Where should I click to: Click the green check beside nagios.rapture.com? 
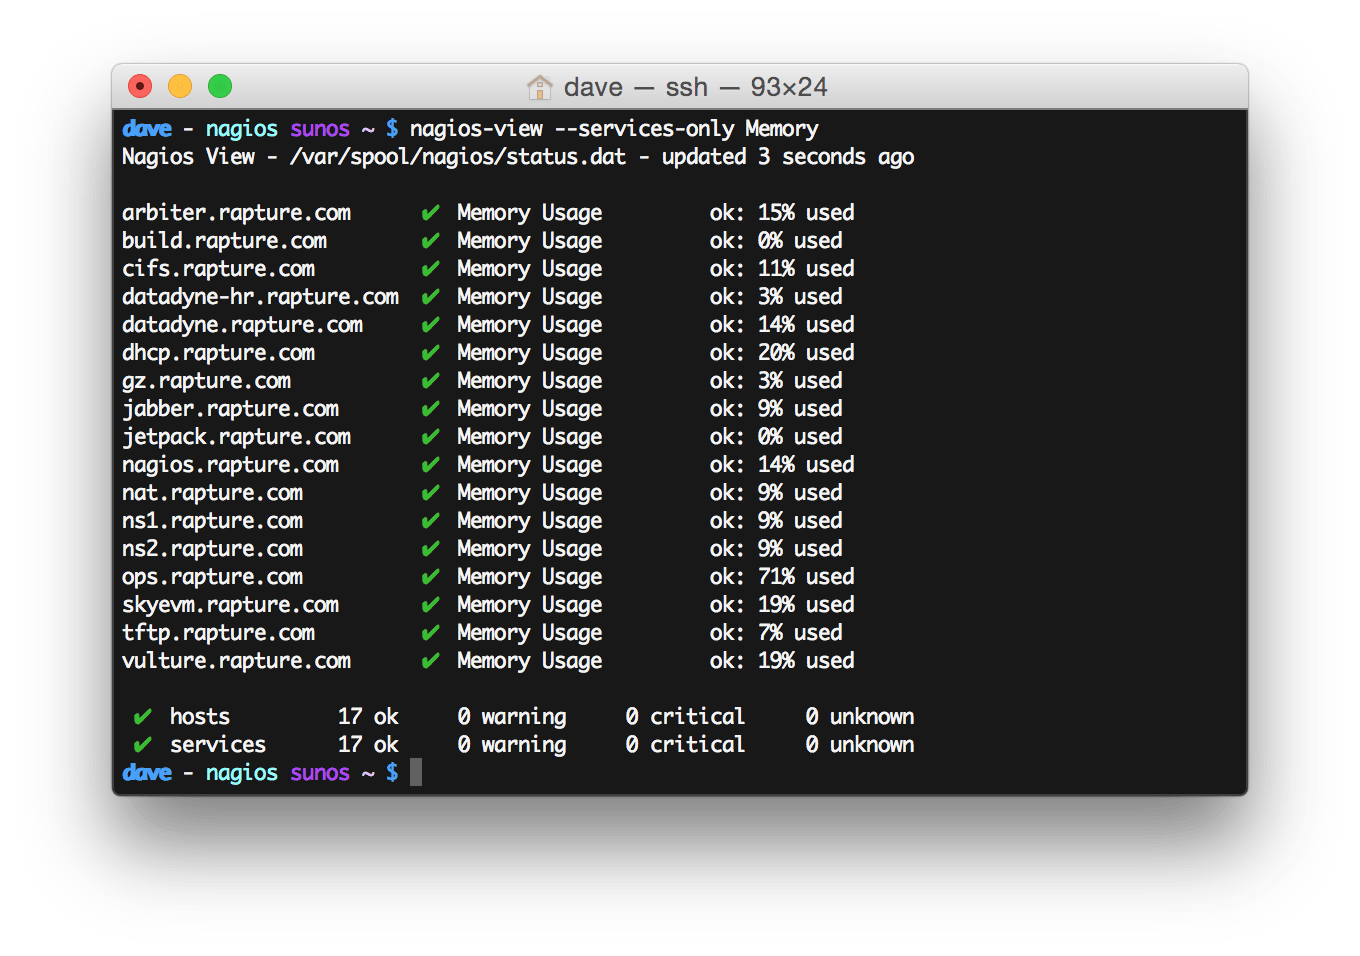(x=431, y=465)
